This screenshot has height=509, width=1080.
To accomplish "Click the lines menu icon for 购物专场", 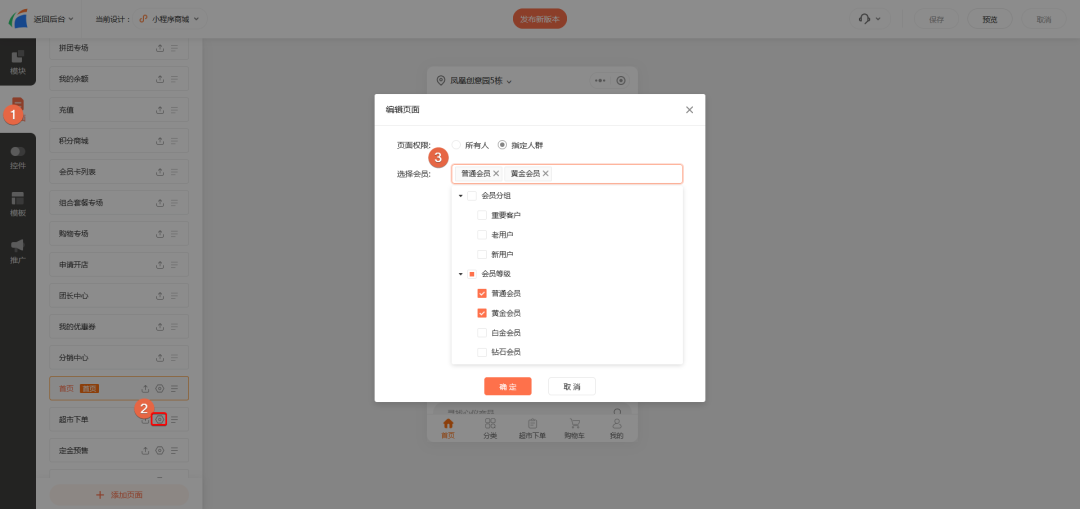I will (x=174, y=234).
